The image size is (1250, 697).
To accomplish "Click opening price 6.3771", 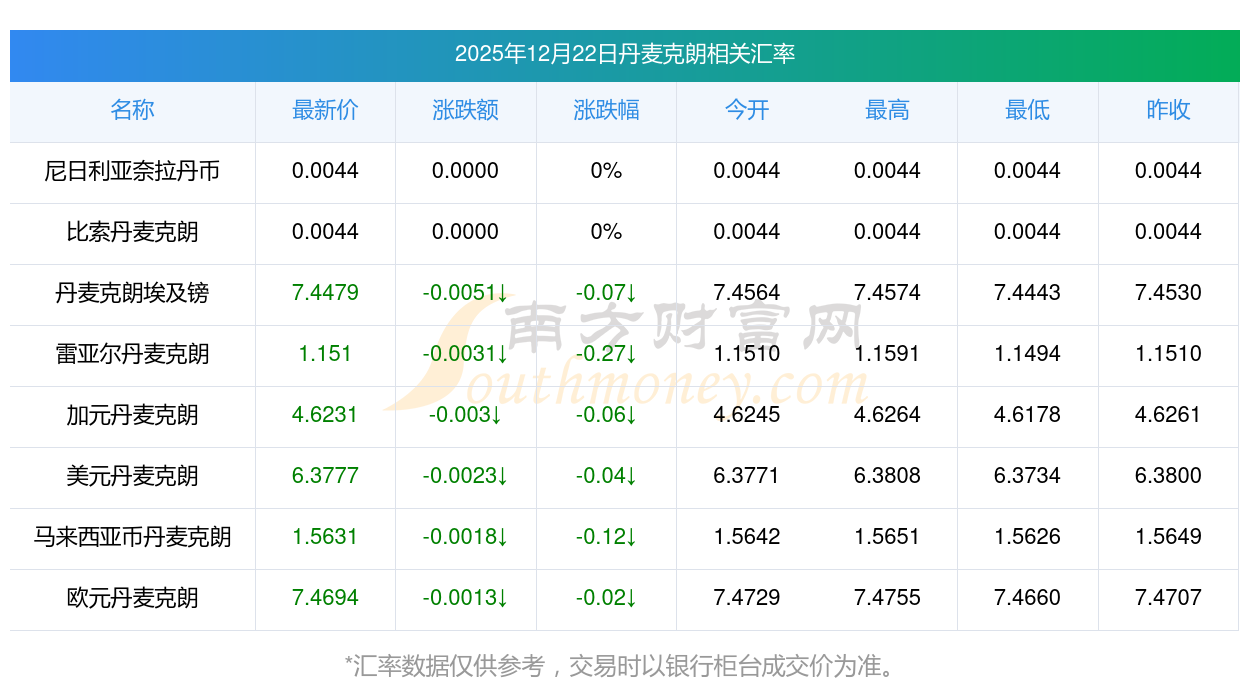I will point(747,476).
